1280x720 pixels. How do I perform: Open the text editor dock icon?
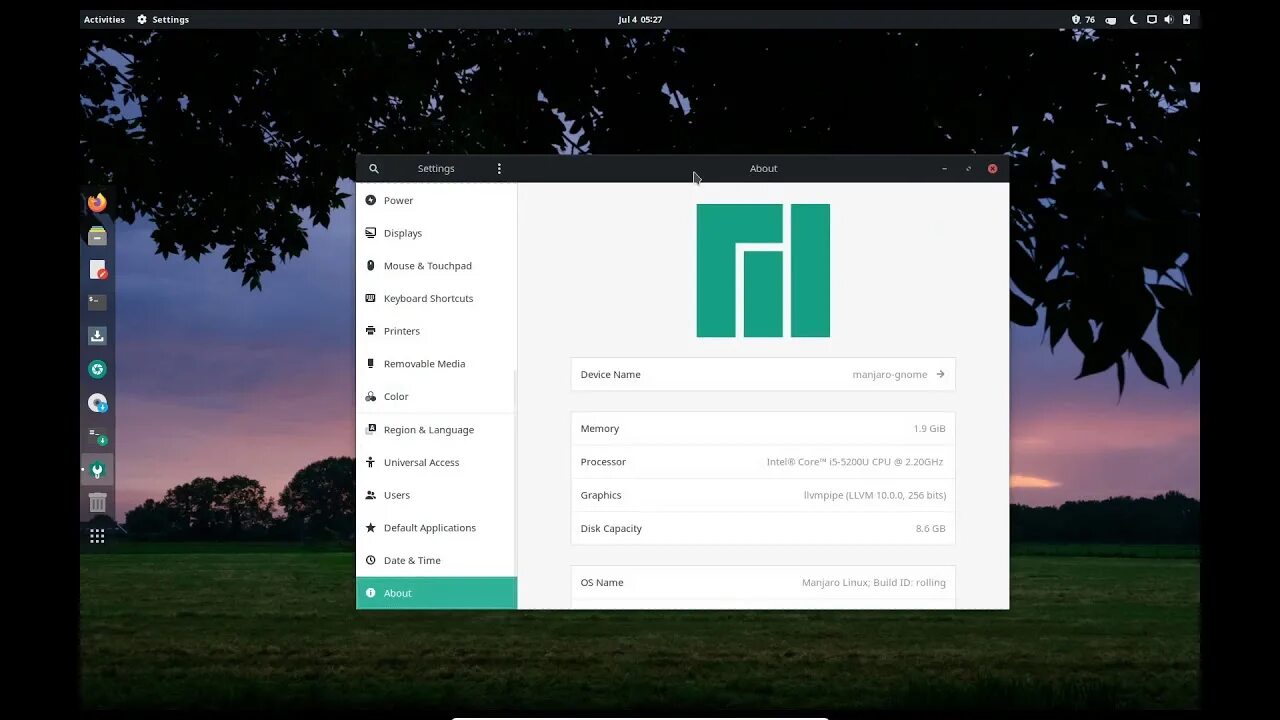pos(97,269)
